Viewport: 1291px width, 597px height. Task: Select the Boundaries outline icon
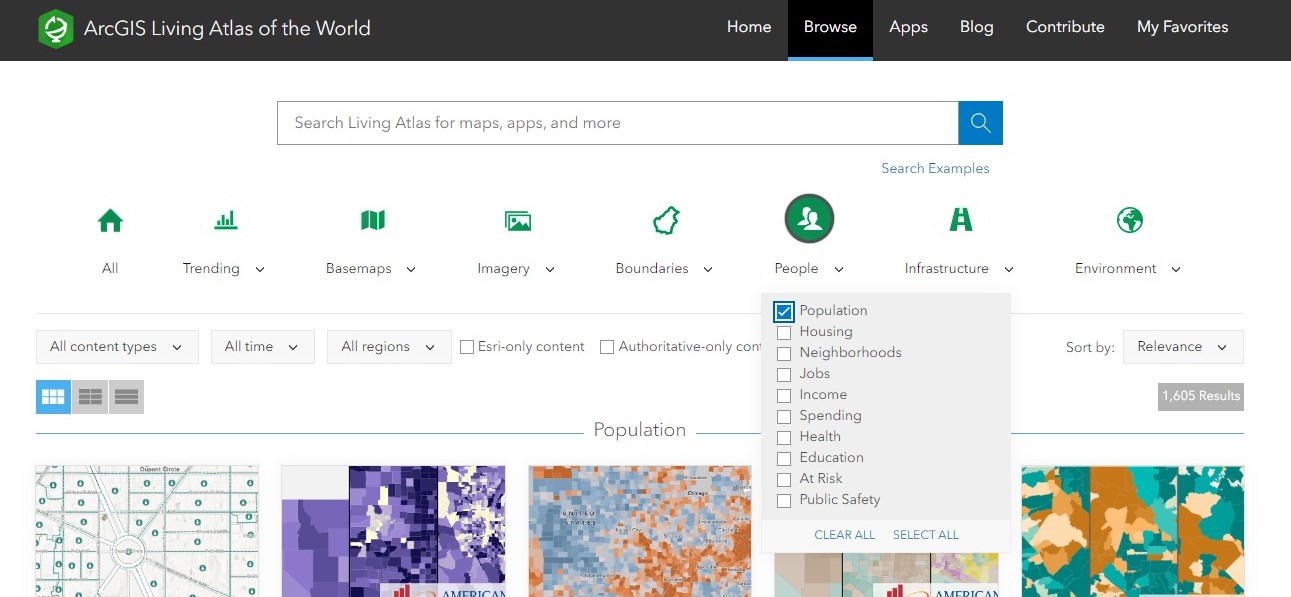point(666,221)
